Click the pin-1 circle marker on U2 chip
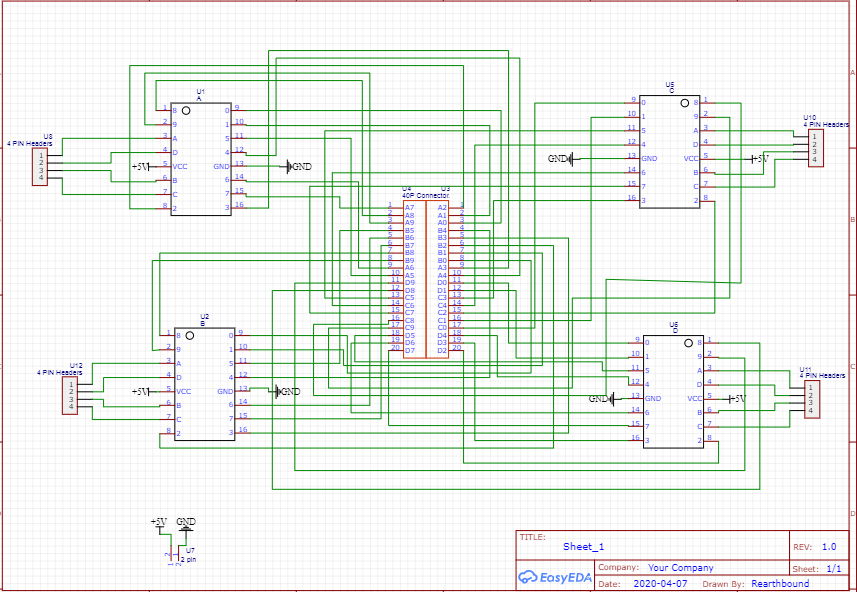857x592 pixels. click(x=190, y=336)
